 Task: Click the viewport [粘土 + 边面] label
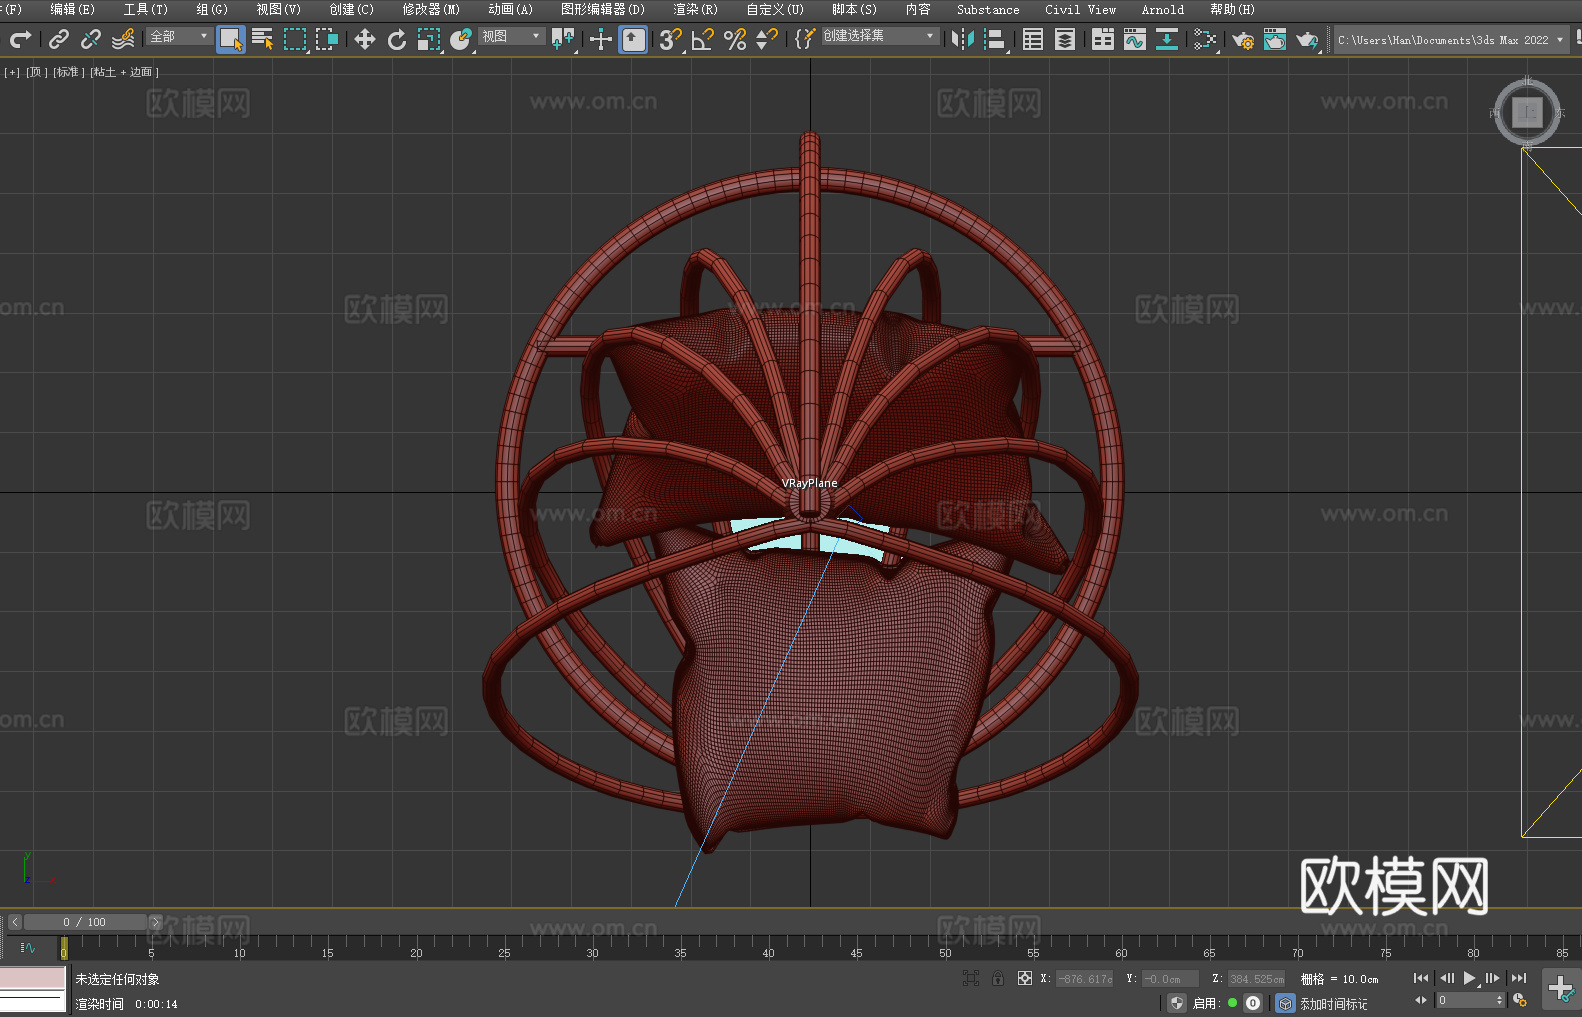click(x=124, y=72)
